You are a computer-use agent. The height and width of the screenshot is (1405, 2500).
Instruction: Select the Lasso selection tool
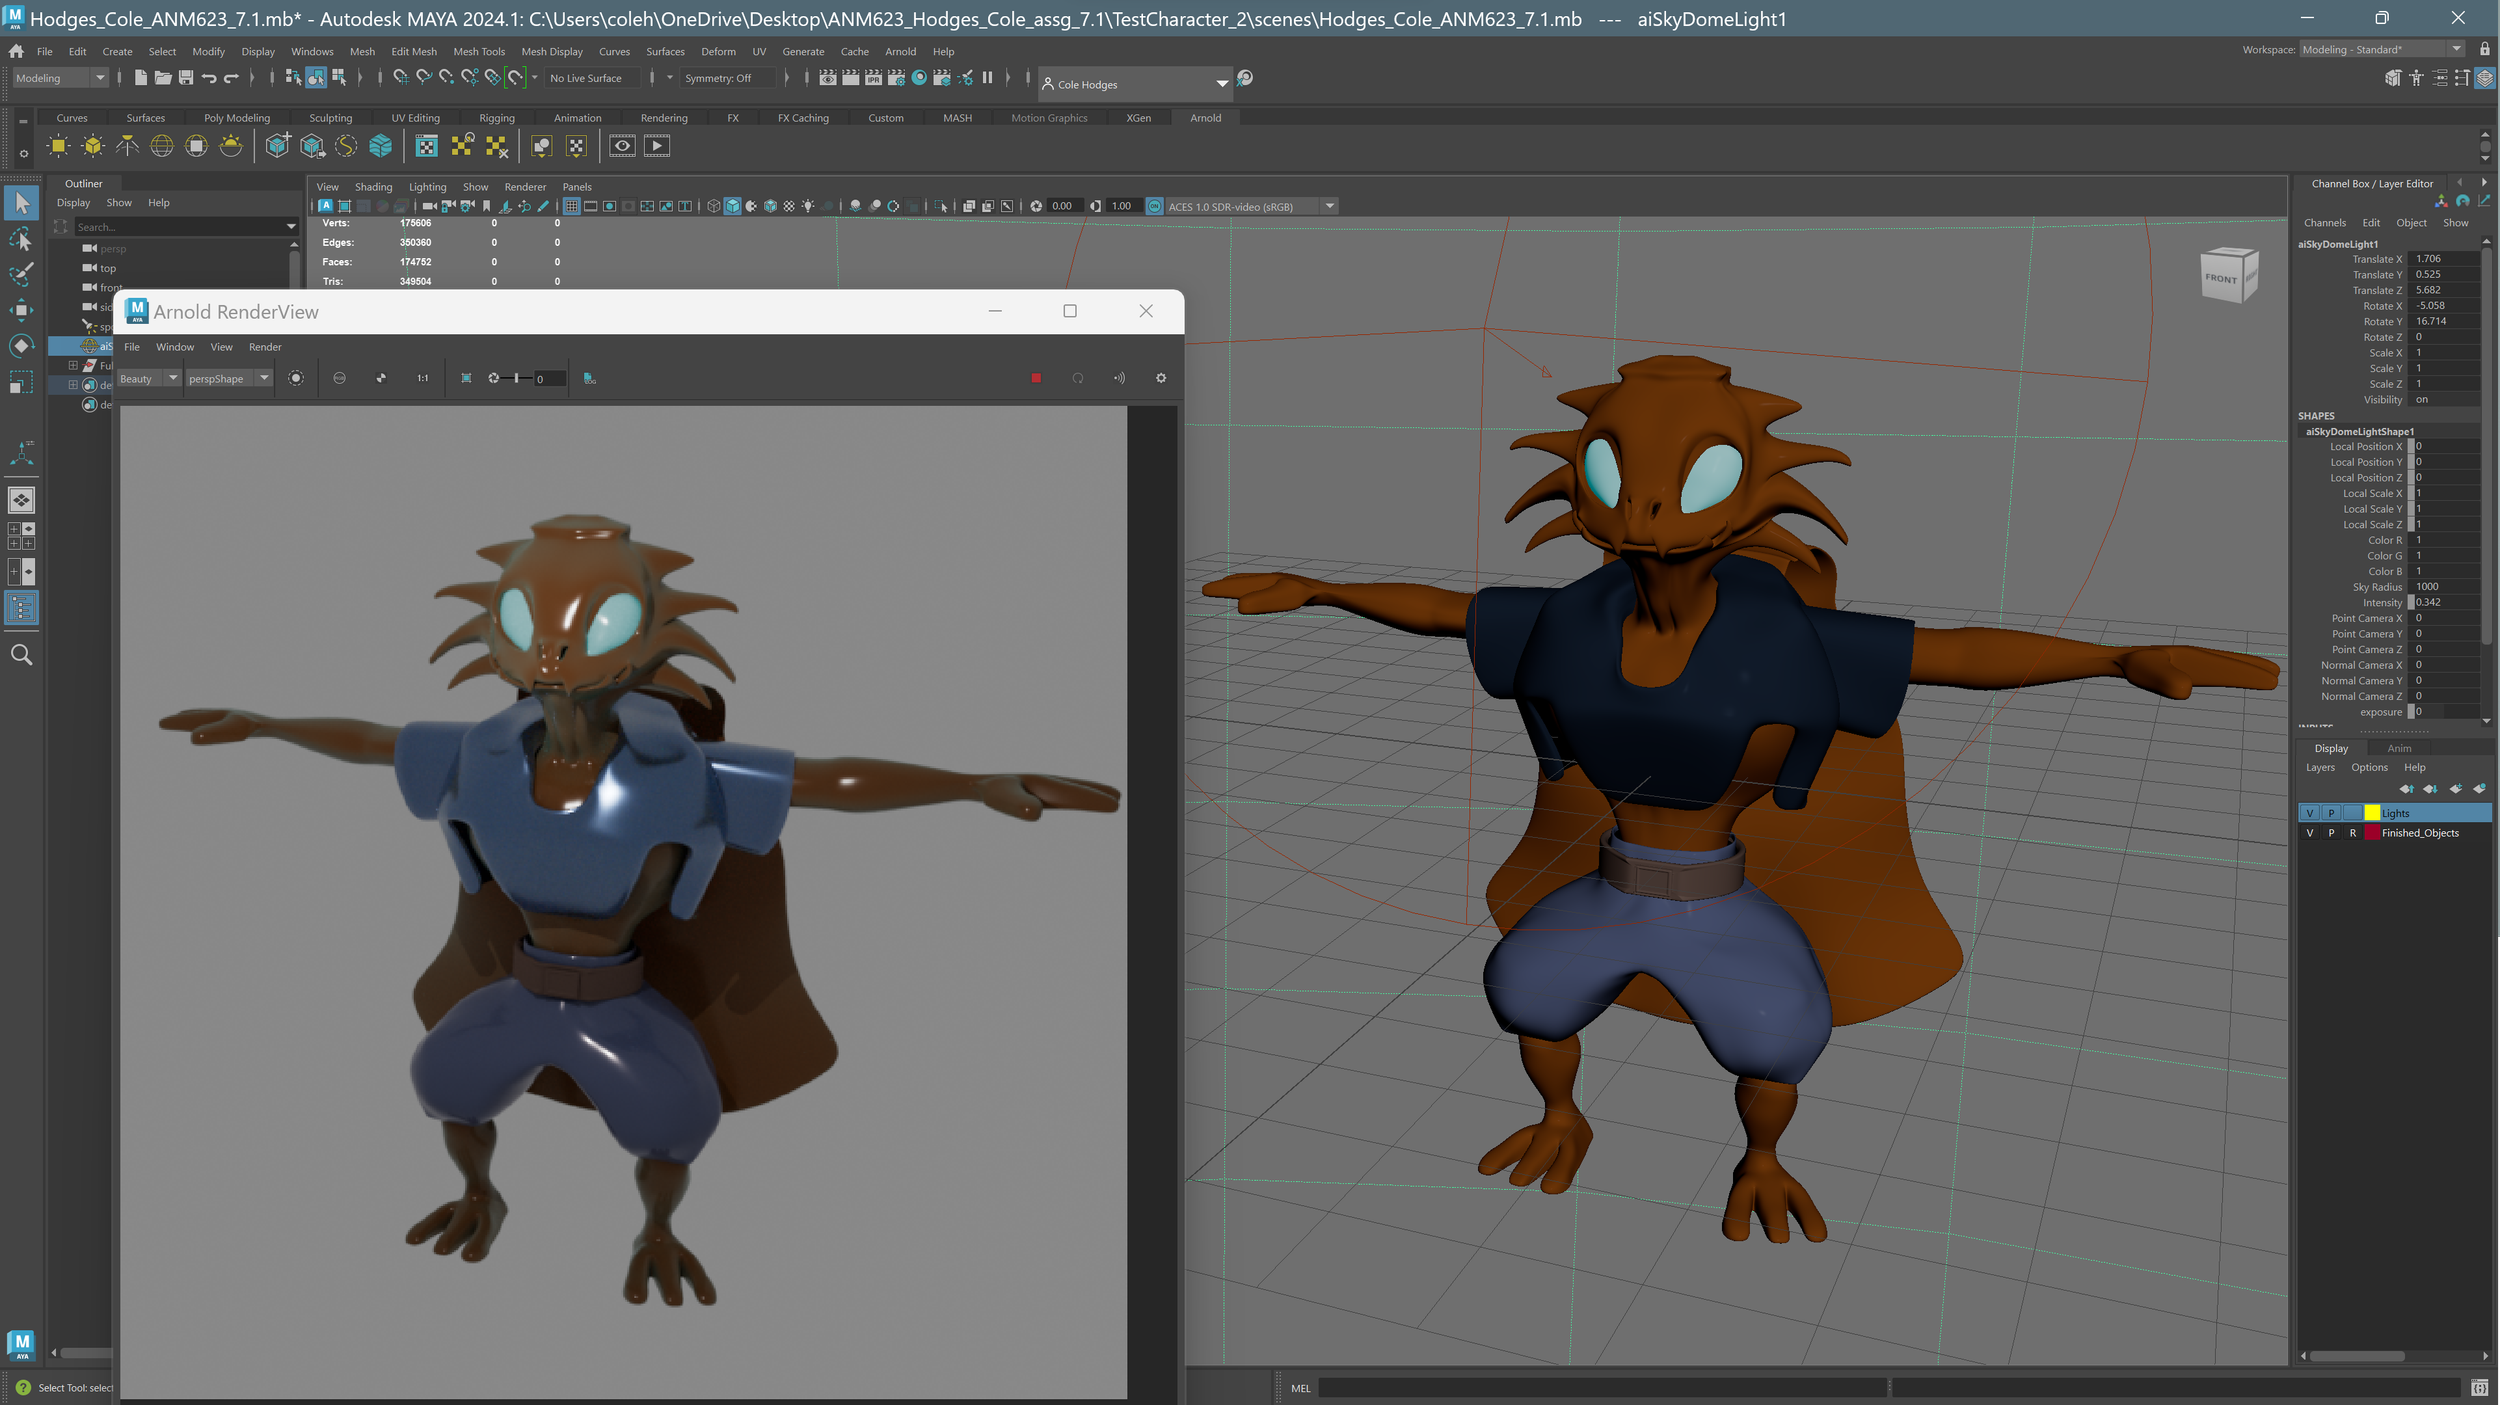click(21, 239)
